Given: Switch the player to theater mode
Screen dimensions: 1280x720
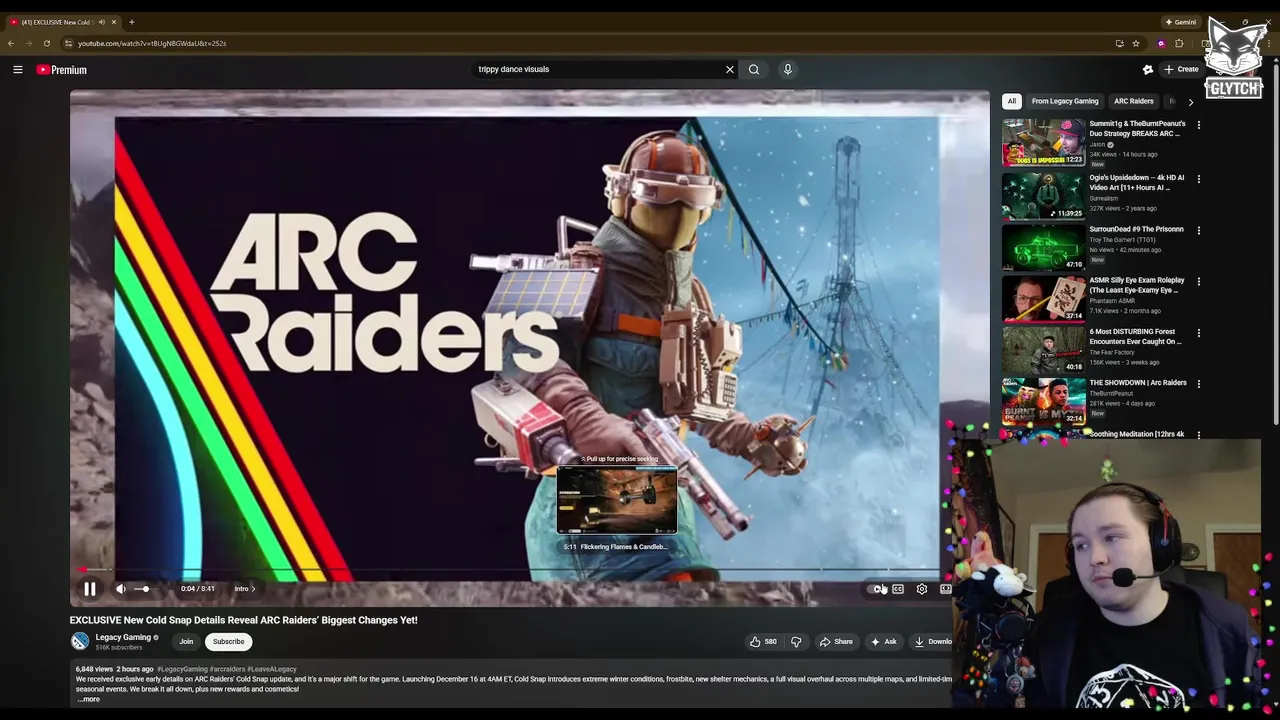Looking at the screenshot, I should pyautogui.click(x=945, y=589).
